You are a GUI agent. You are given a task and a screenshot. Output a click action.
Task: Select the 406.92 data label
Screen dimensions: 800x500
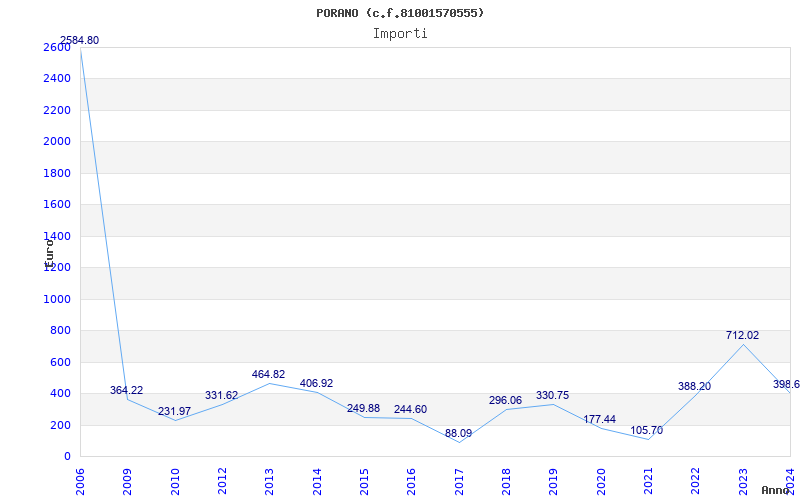[x=316, y=384]
